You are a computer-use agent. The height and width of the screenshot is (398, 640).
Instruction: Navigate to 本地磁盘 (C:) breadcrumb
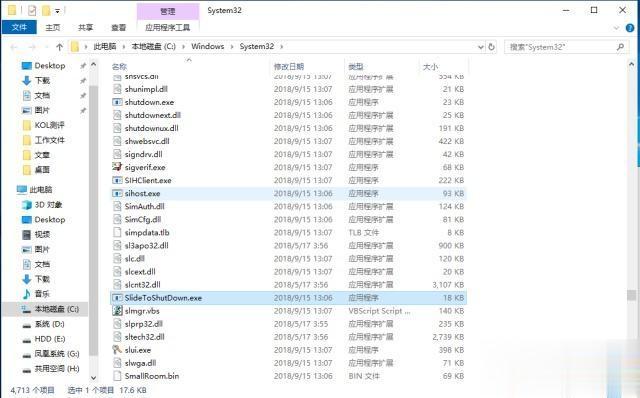click(153, 47)
